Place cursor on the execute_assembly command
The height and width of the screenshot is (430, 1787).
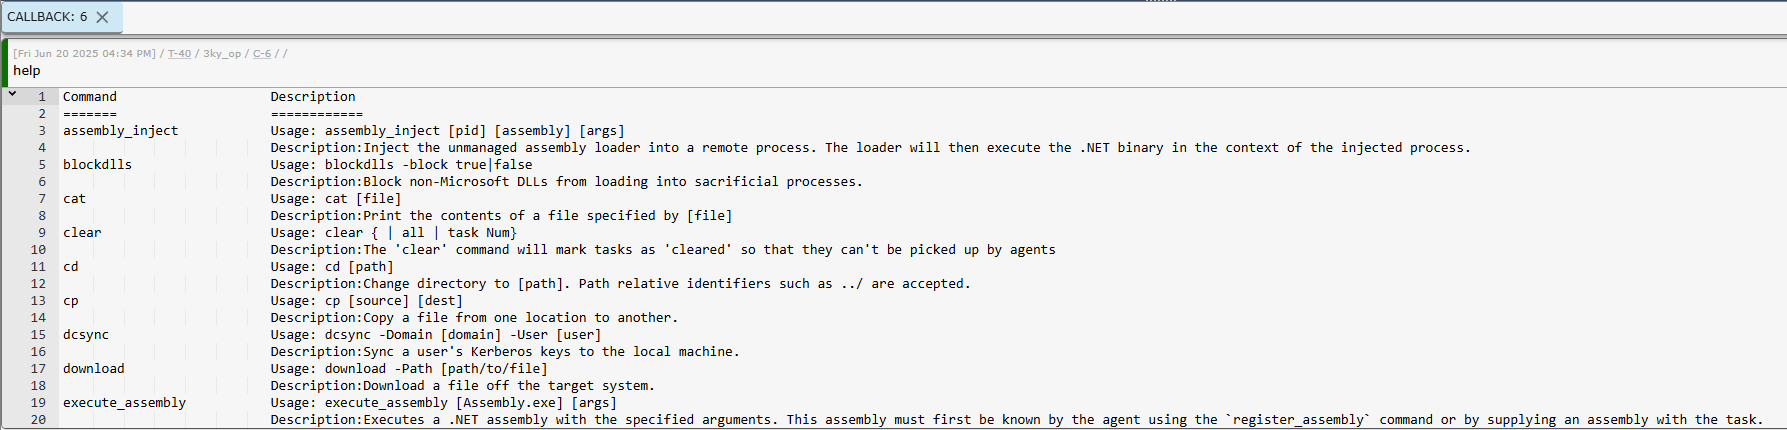[x=124, y=403]
